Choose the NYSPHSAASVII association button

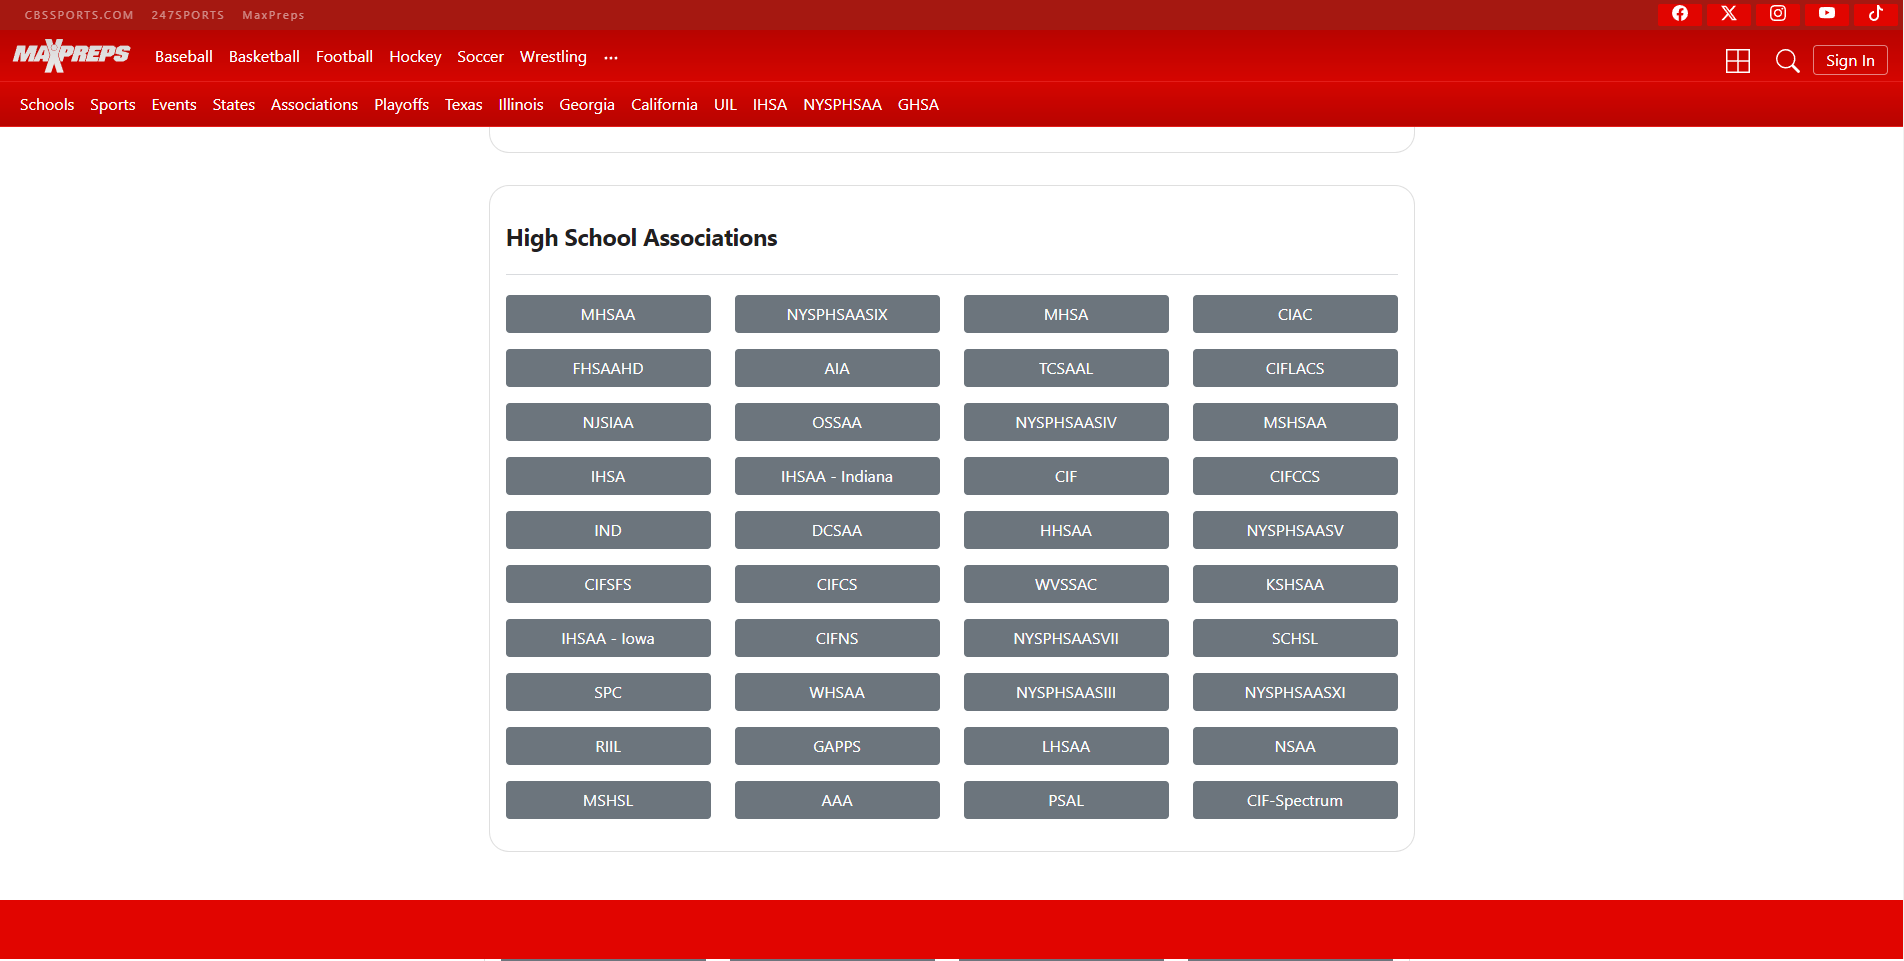[1066, 638]
